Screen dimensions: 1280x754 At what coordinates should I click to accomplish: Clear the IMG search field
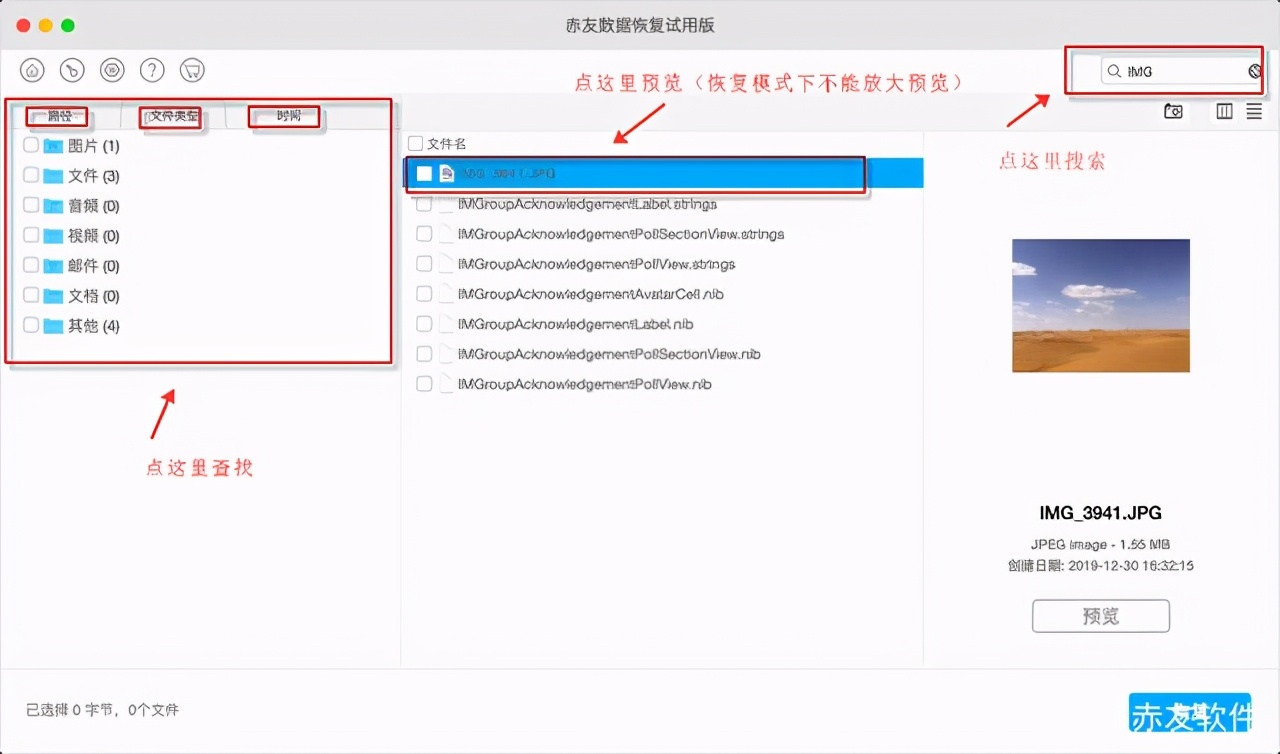(x=1255, y=71)
